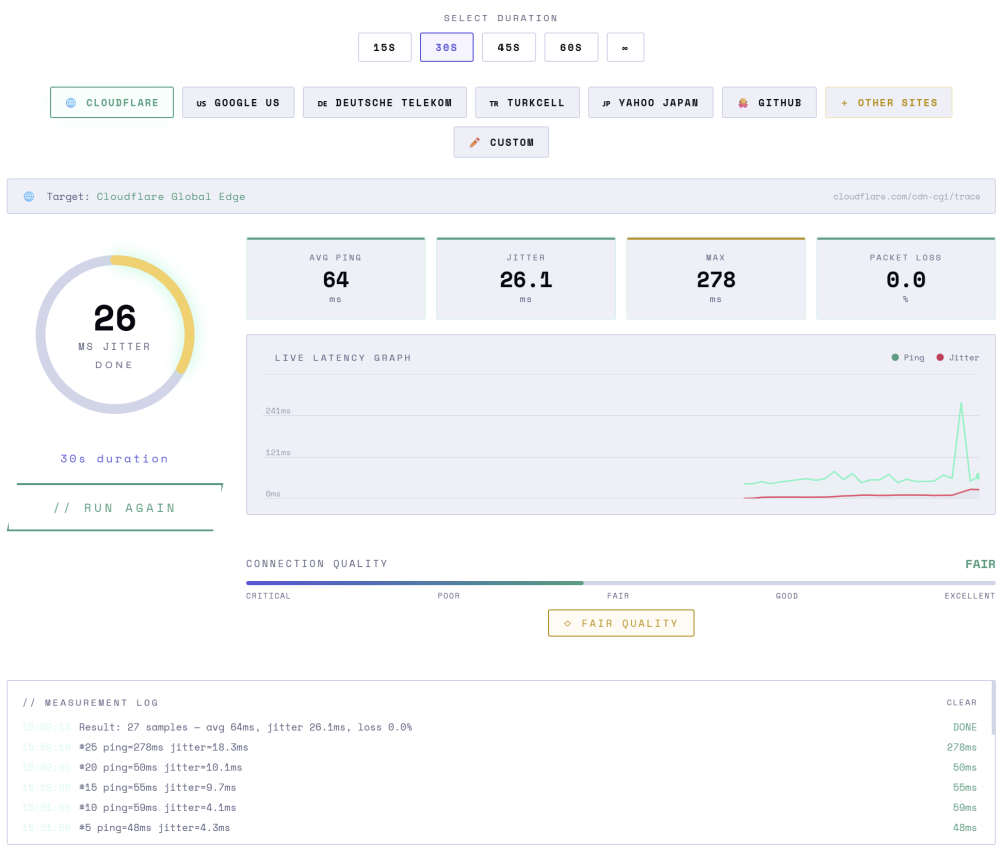Select the 15S duration option

(x=385, y=47)
